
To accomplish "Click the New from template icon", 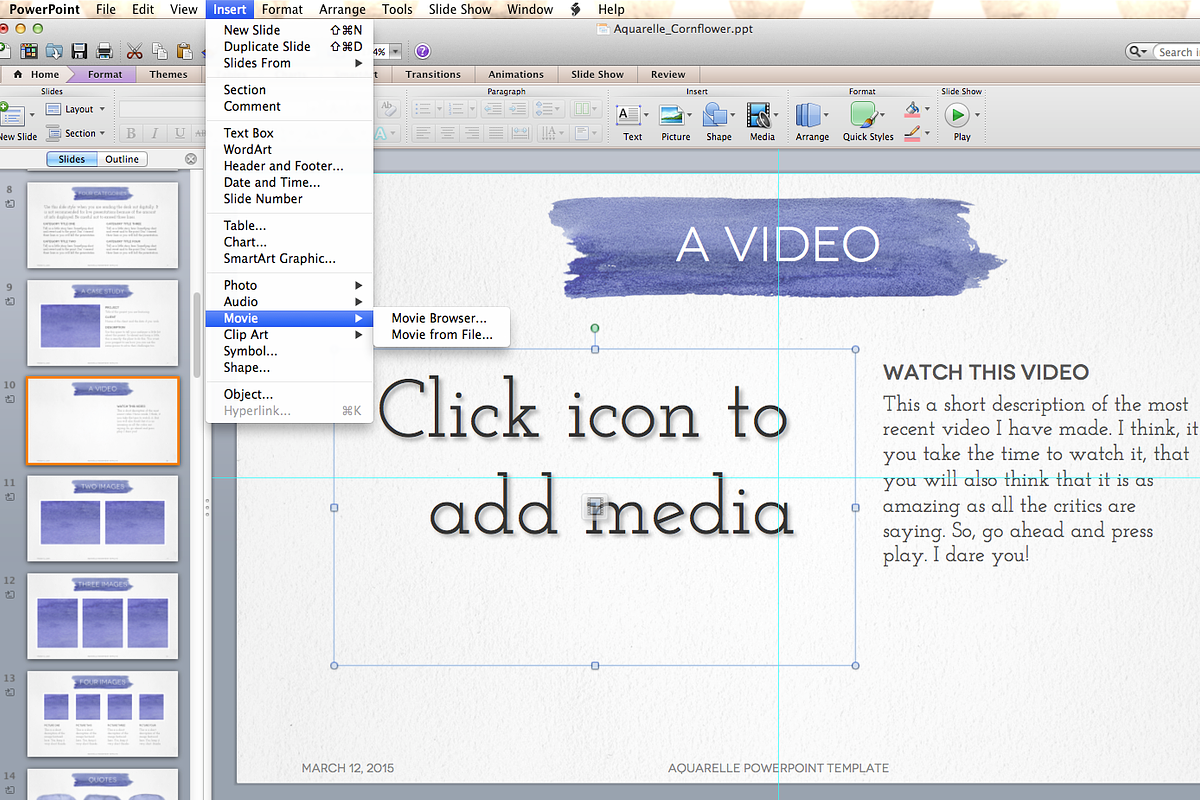I will tap(29, 51).
